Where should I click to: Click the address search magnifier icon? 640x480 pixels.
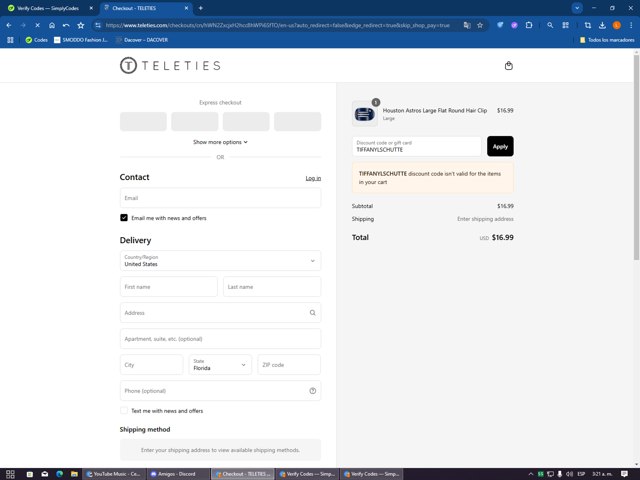pos(313,313)
